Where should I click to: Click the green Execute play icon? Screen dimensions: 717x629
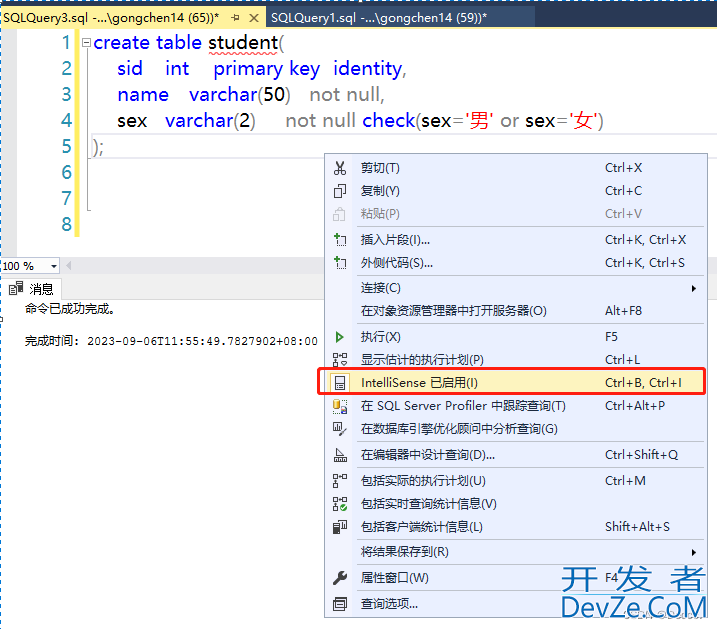point(340,337)
